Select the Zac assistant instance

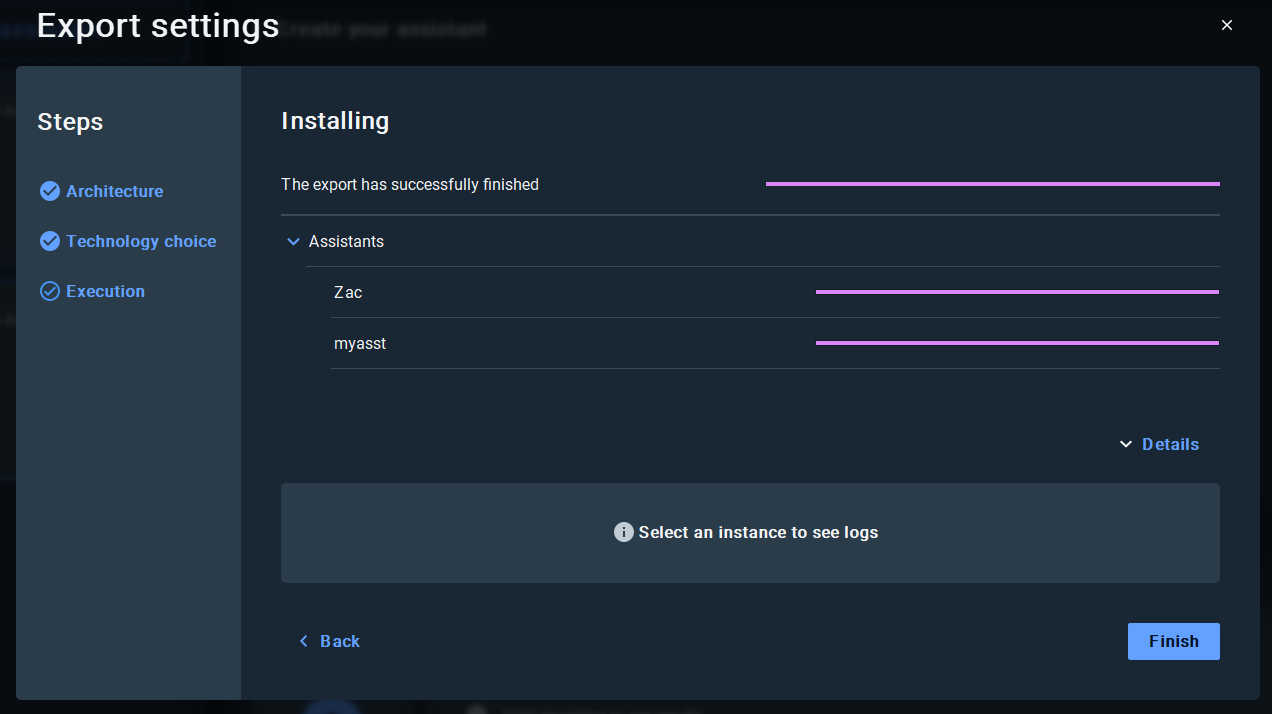click(x=348, y=292)
